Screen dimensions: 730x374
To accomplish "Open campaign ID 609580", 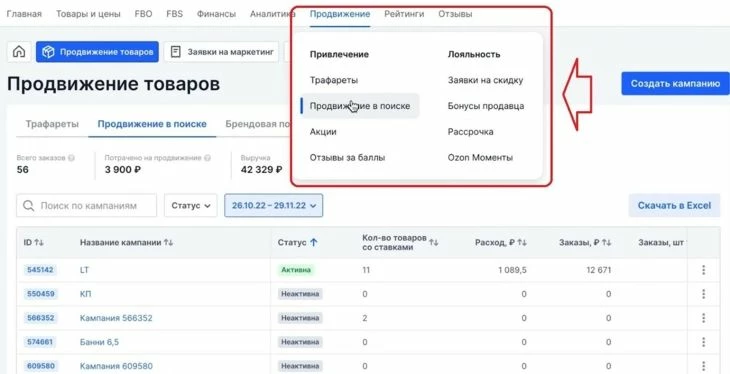I will click(40, 366).
